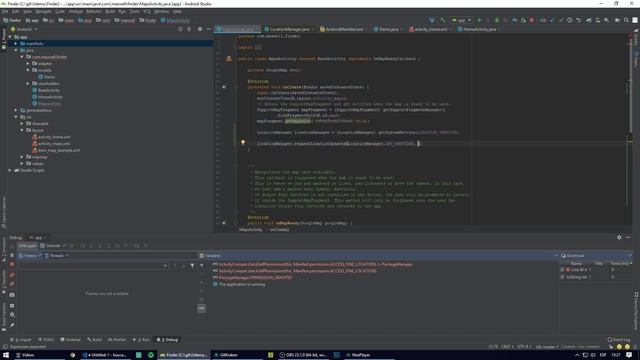Click the MapsActivity breadcrumb below the editor
This screenshot has width=640, height=360.
(x=251, y=230)
